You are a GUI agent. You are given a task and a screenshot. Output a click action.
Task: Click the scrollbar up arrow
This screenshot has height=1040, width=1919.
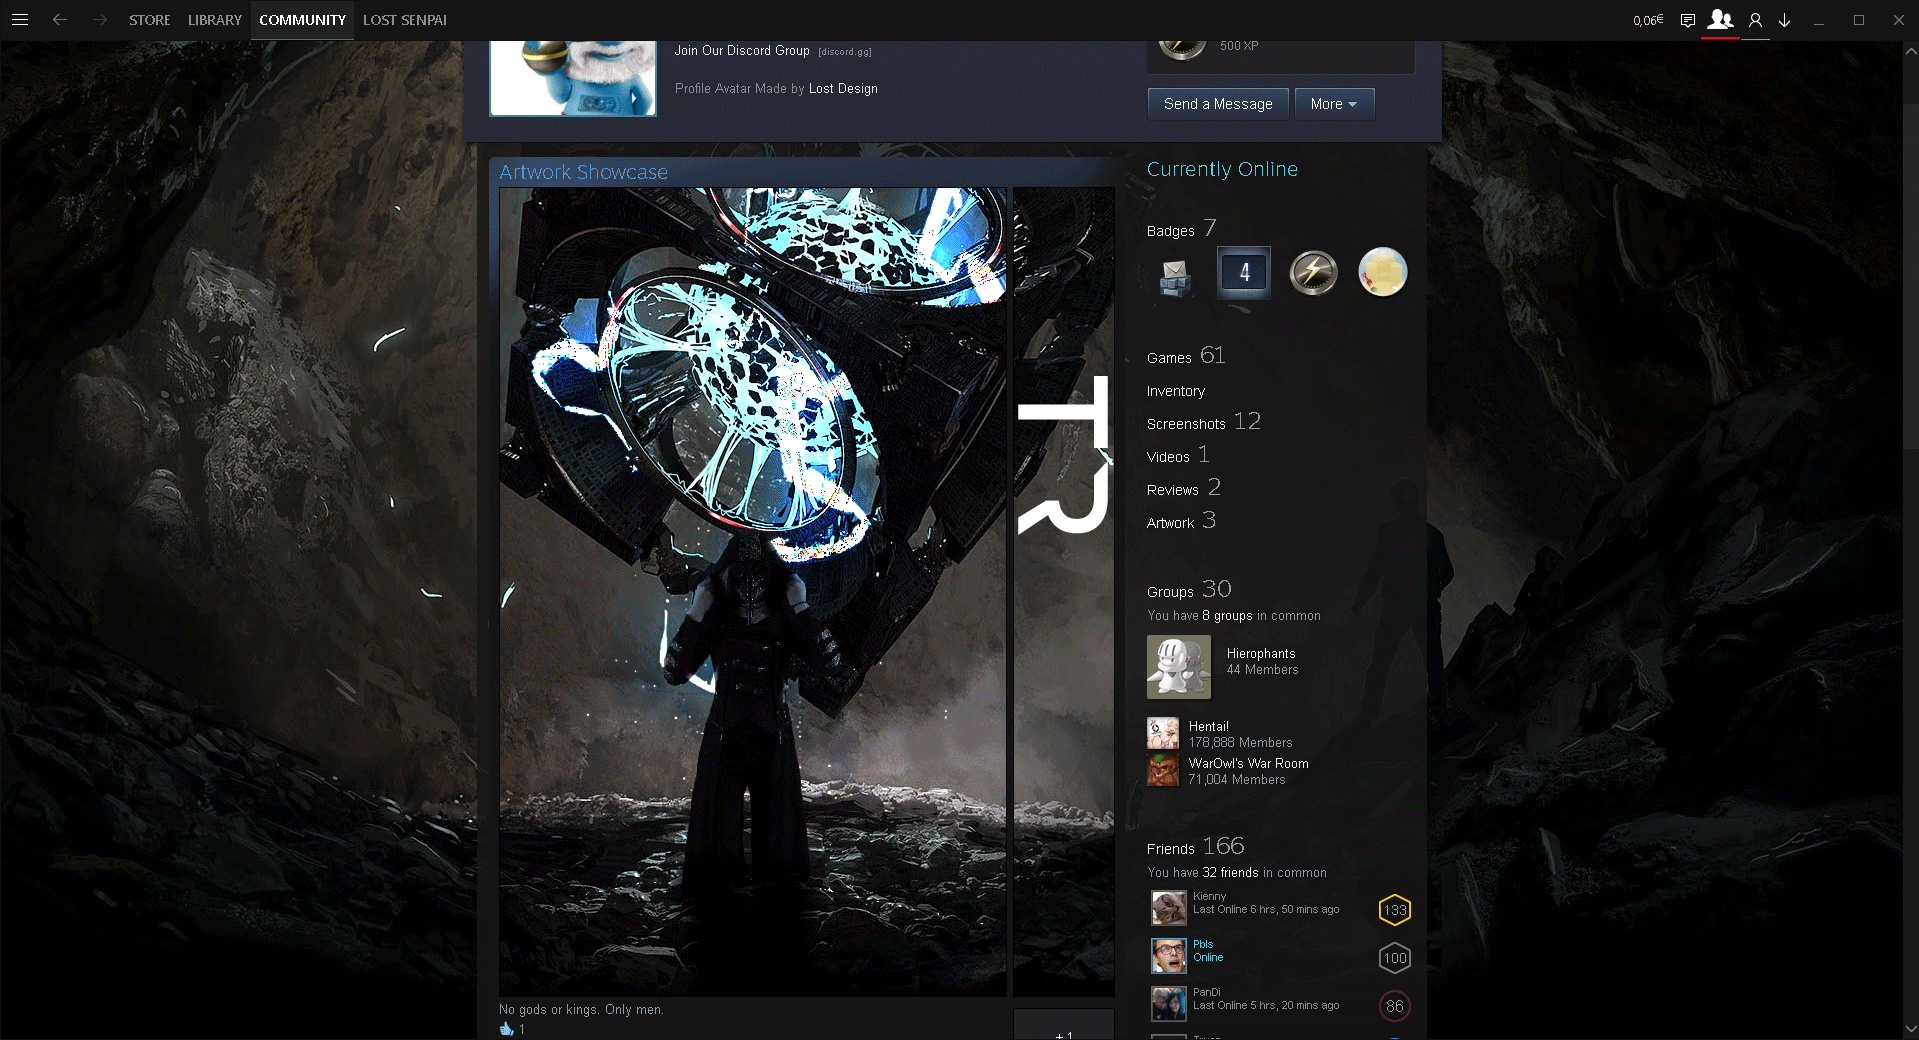1910,51
